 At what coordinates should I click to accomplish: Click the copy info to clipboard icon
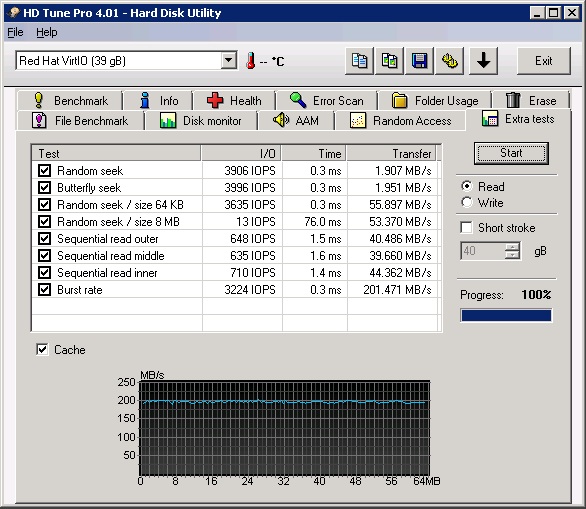pyautogui.click(x=359, y=61)
